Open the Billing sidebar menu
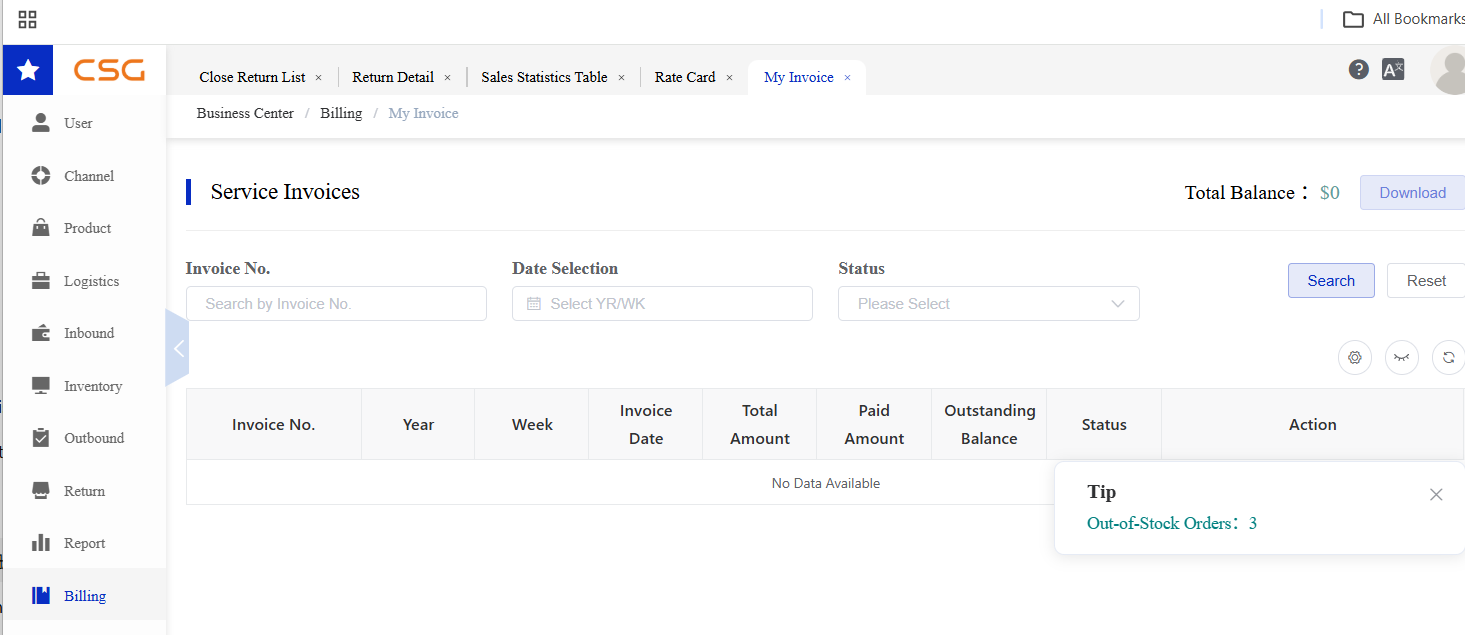Screen dimensions: 1465x635 (x=84, y=596)
